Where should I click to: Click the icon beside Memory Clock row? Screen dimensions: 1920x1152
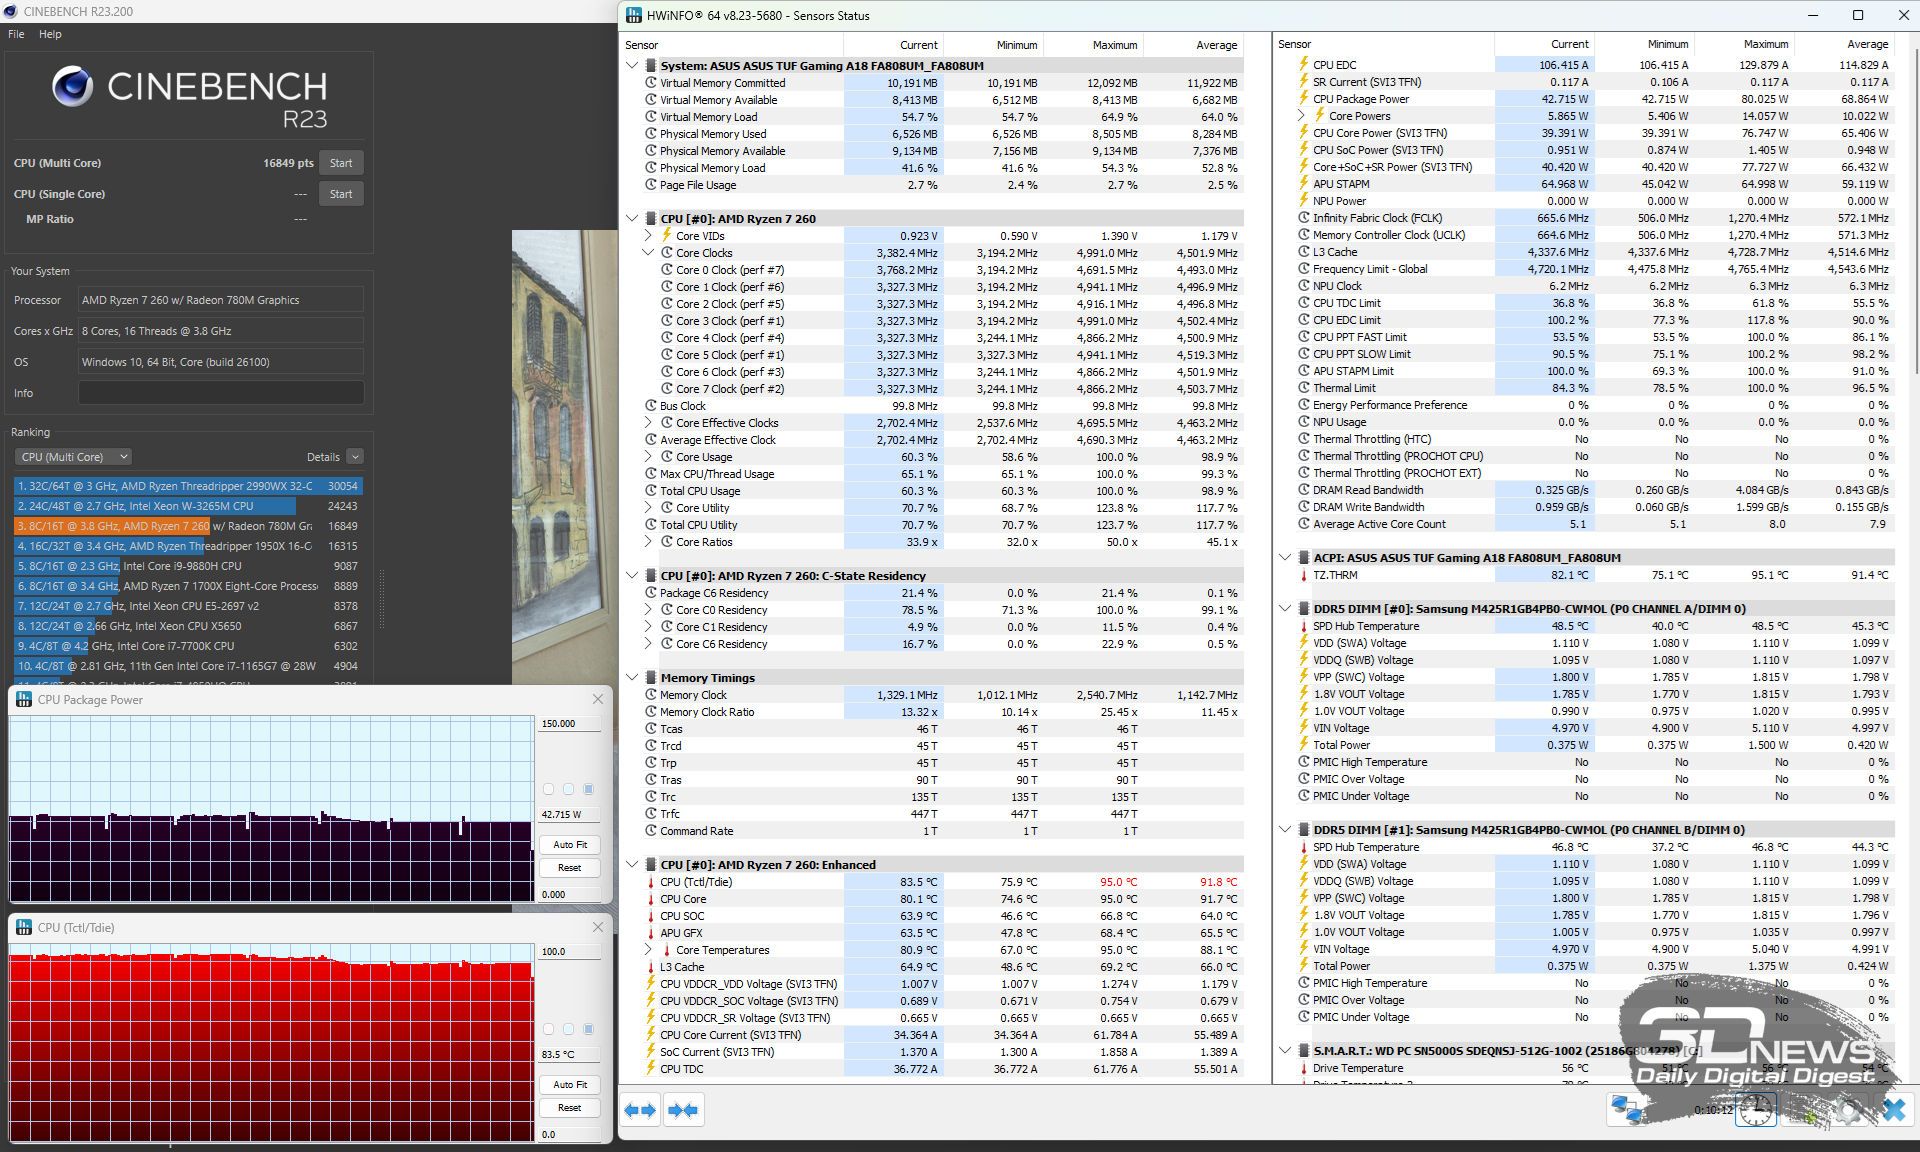tap(651, 695)
